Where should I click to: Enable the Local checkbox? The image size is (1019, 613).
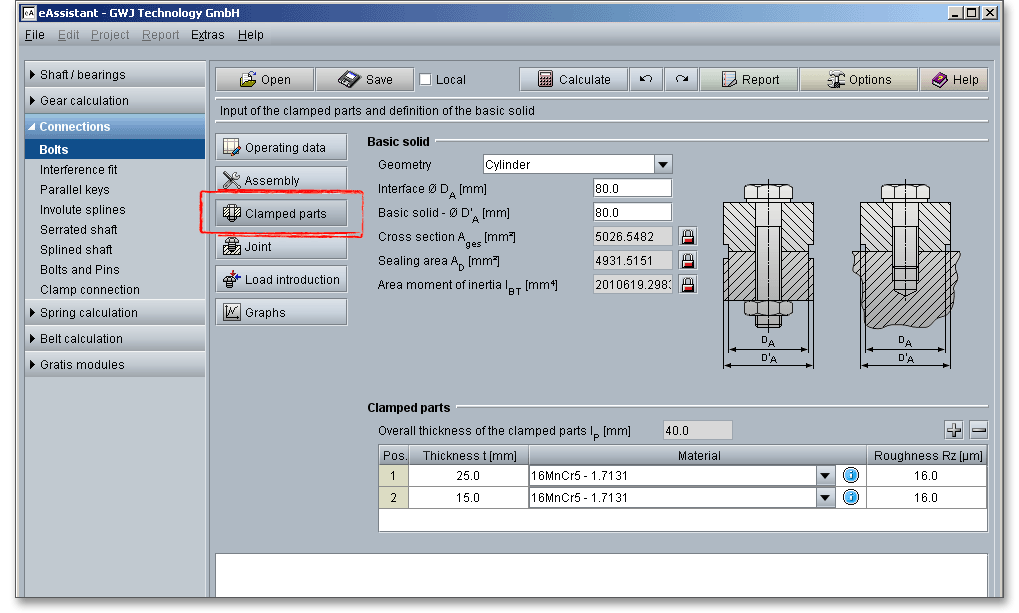tap(425, 80)
